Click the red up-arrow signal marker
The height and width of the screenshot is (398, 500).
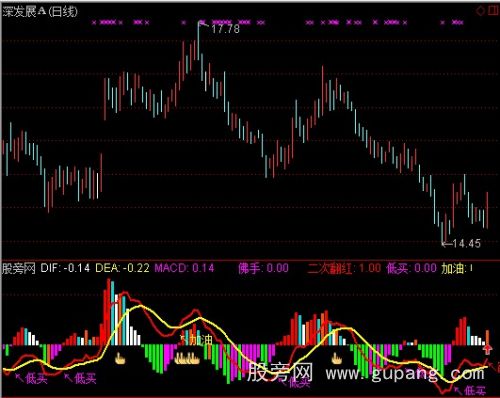click(488, 349)
